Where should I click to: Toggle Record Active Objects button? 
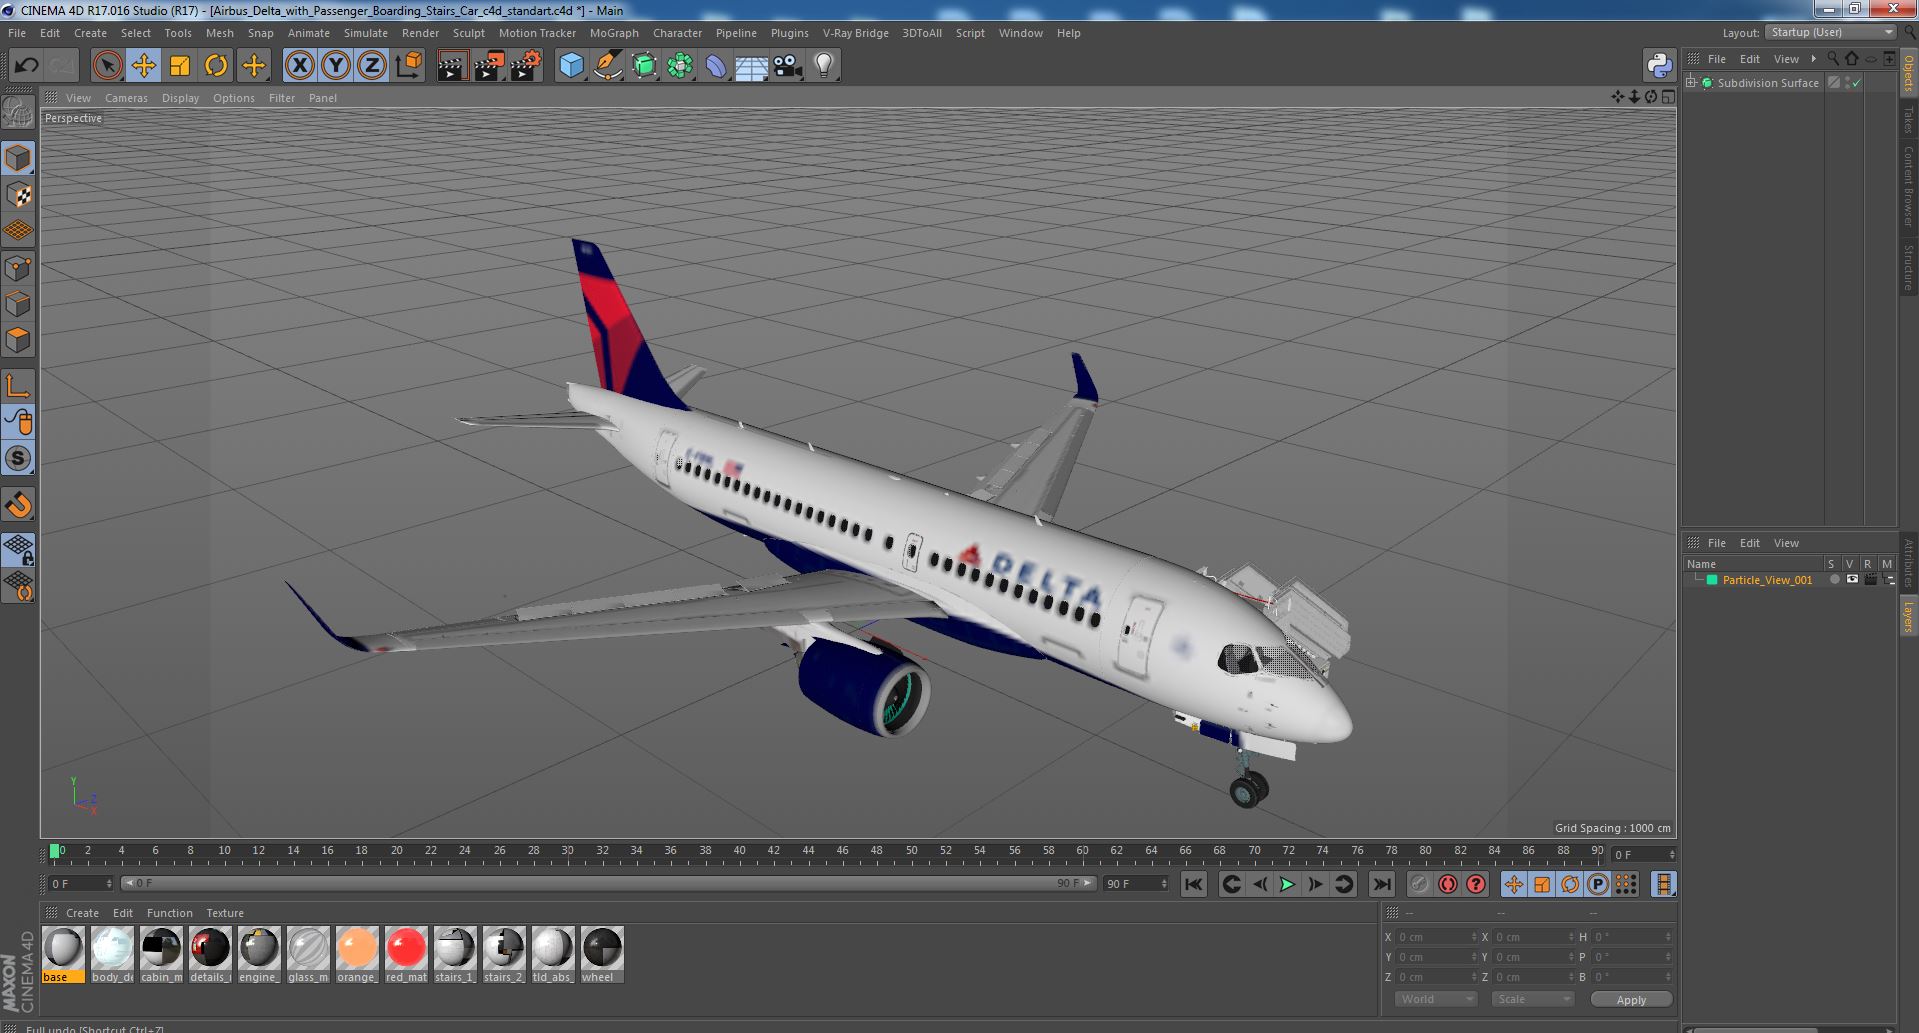(1419, 884)
